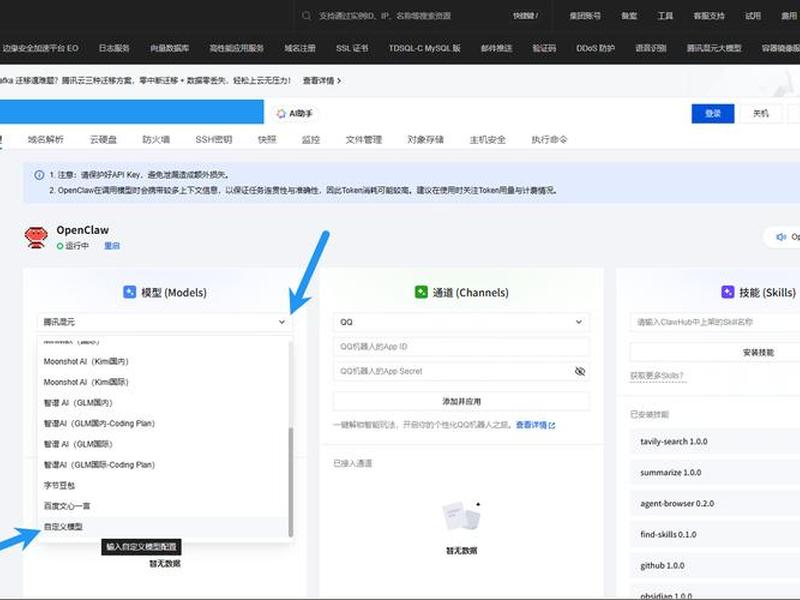Open TDSQL-C MySQL 版 shortcut

coord(424,48)
